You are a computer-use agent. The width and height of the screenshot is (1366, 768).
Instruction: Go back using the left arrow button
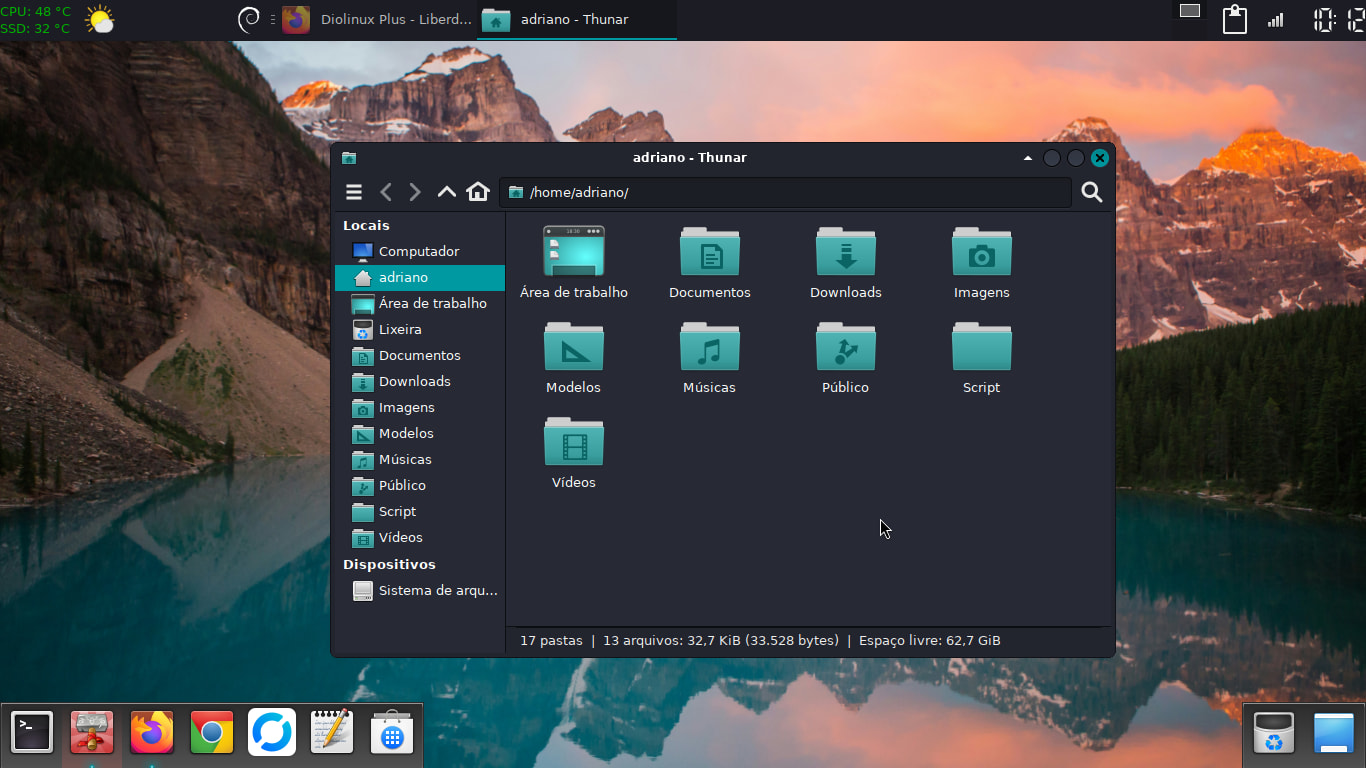tap(386, 192)
